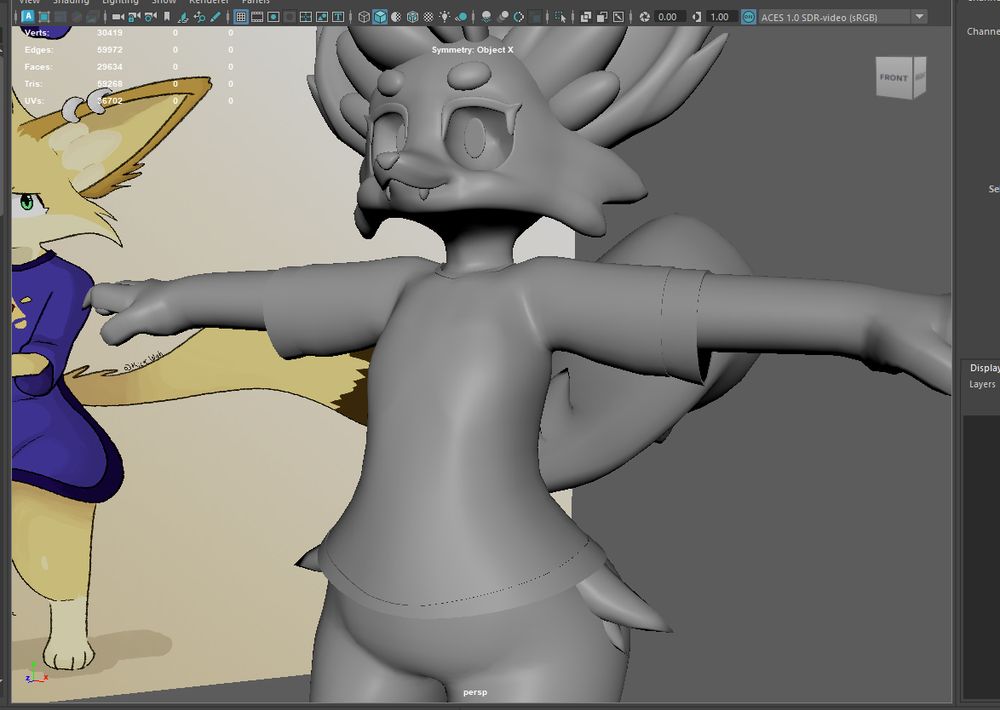Click the 'Edges:' poly count label
Image resolution: width=1000 pixels, height=710 pixels.
pyautogui.click(x=38, y=50)
